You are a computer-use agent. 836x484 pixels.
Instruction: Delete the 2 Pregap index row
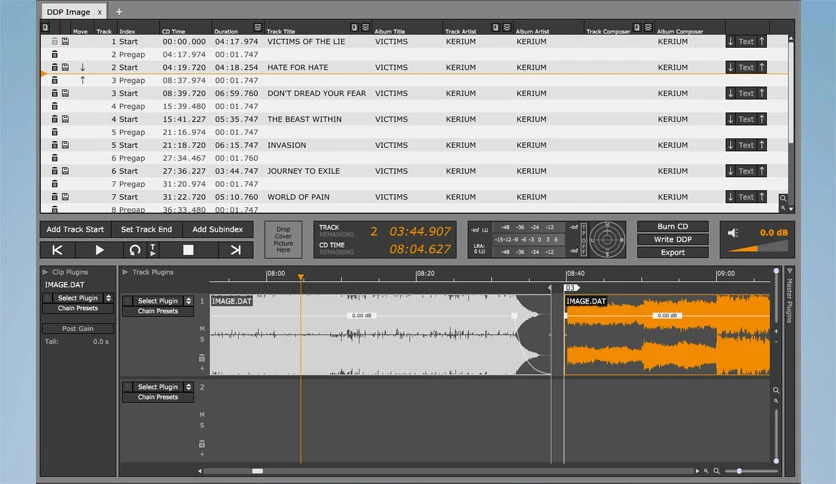tap(54, 54)
